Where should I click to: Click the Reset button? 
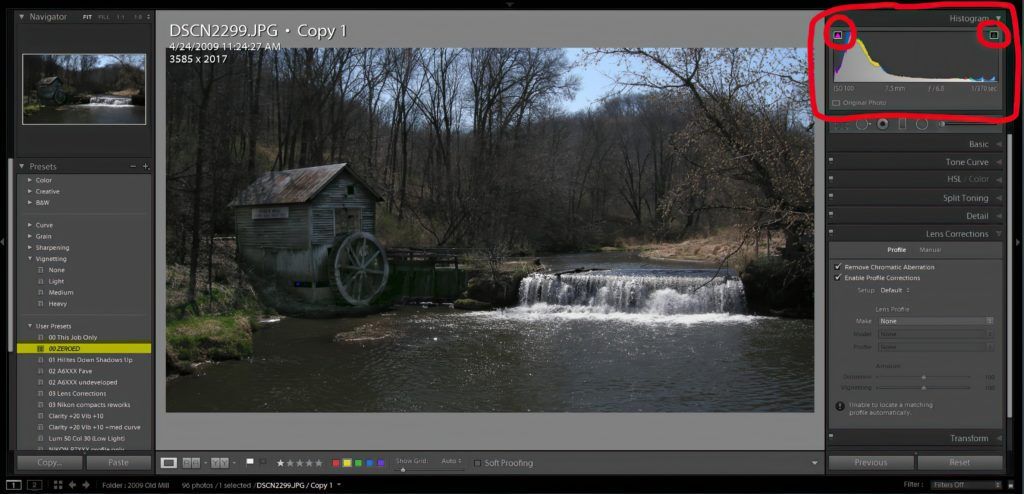[x=959, y=463]
